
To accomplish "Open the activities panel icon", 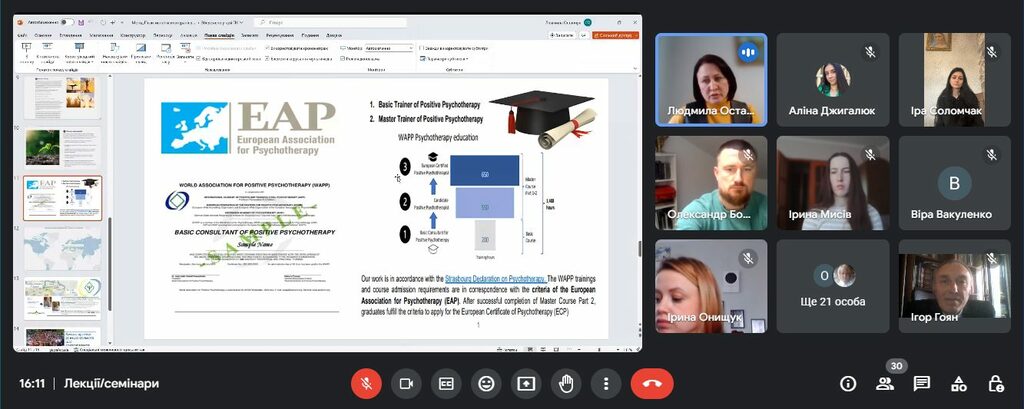I will click(959, 384).
